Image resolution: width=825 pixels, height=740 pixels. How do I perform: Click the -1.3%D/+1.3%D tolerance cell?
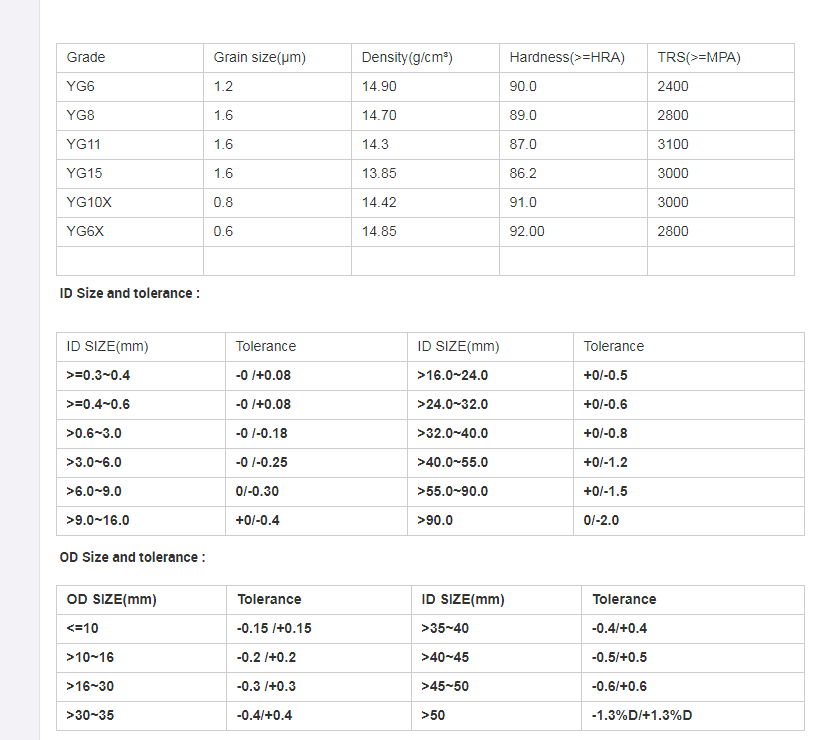693,715
